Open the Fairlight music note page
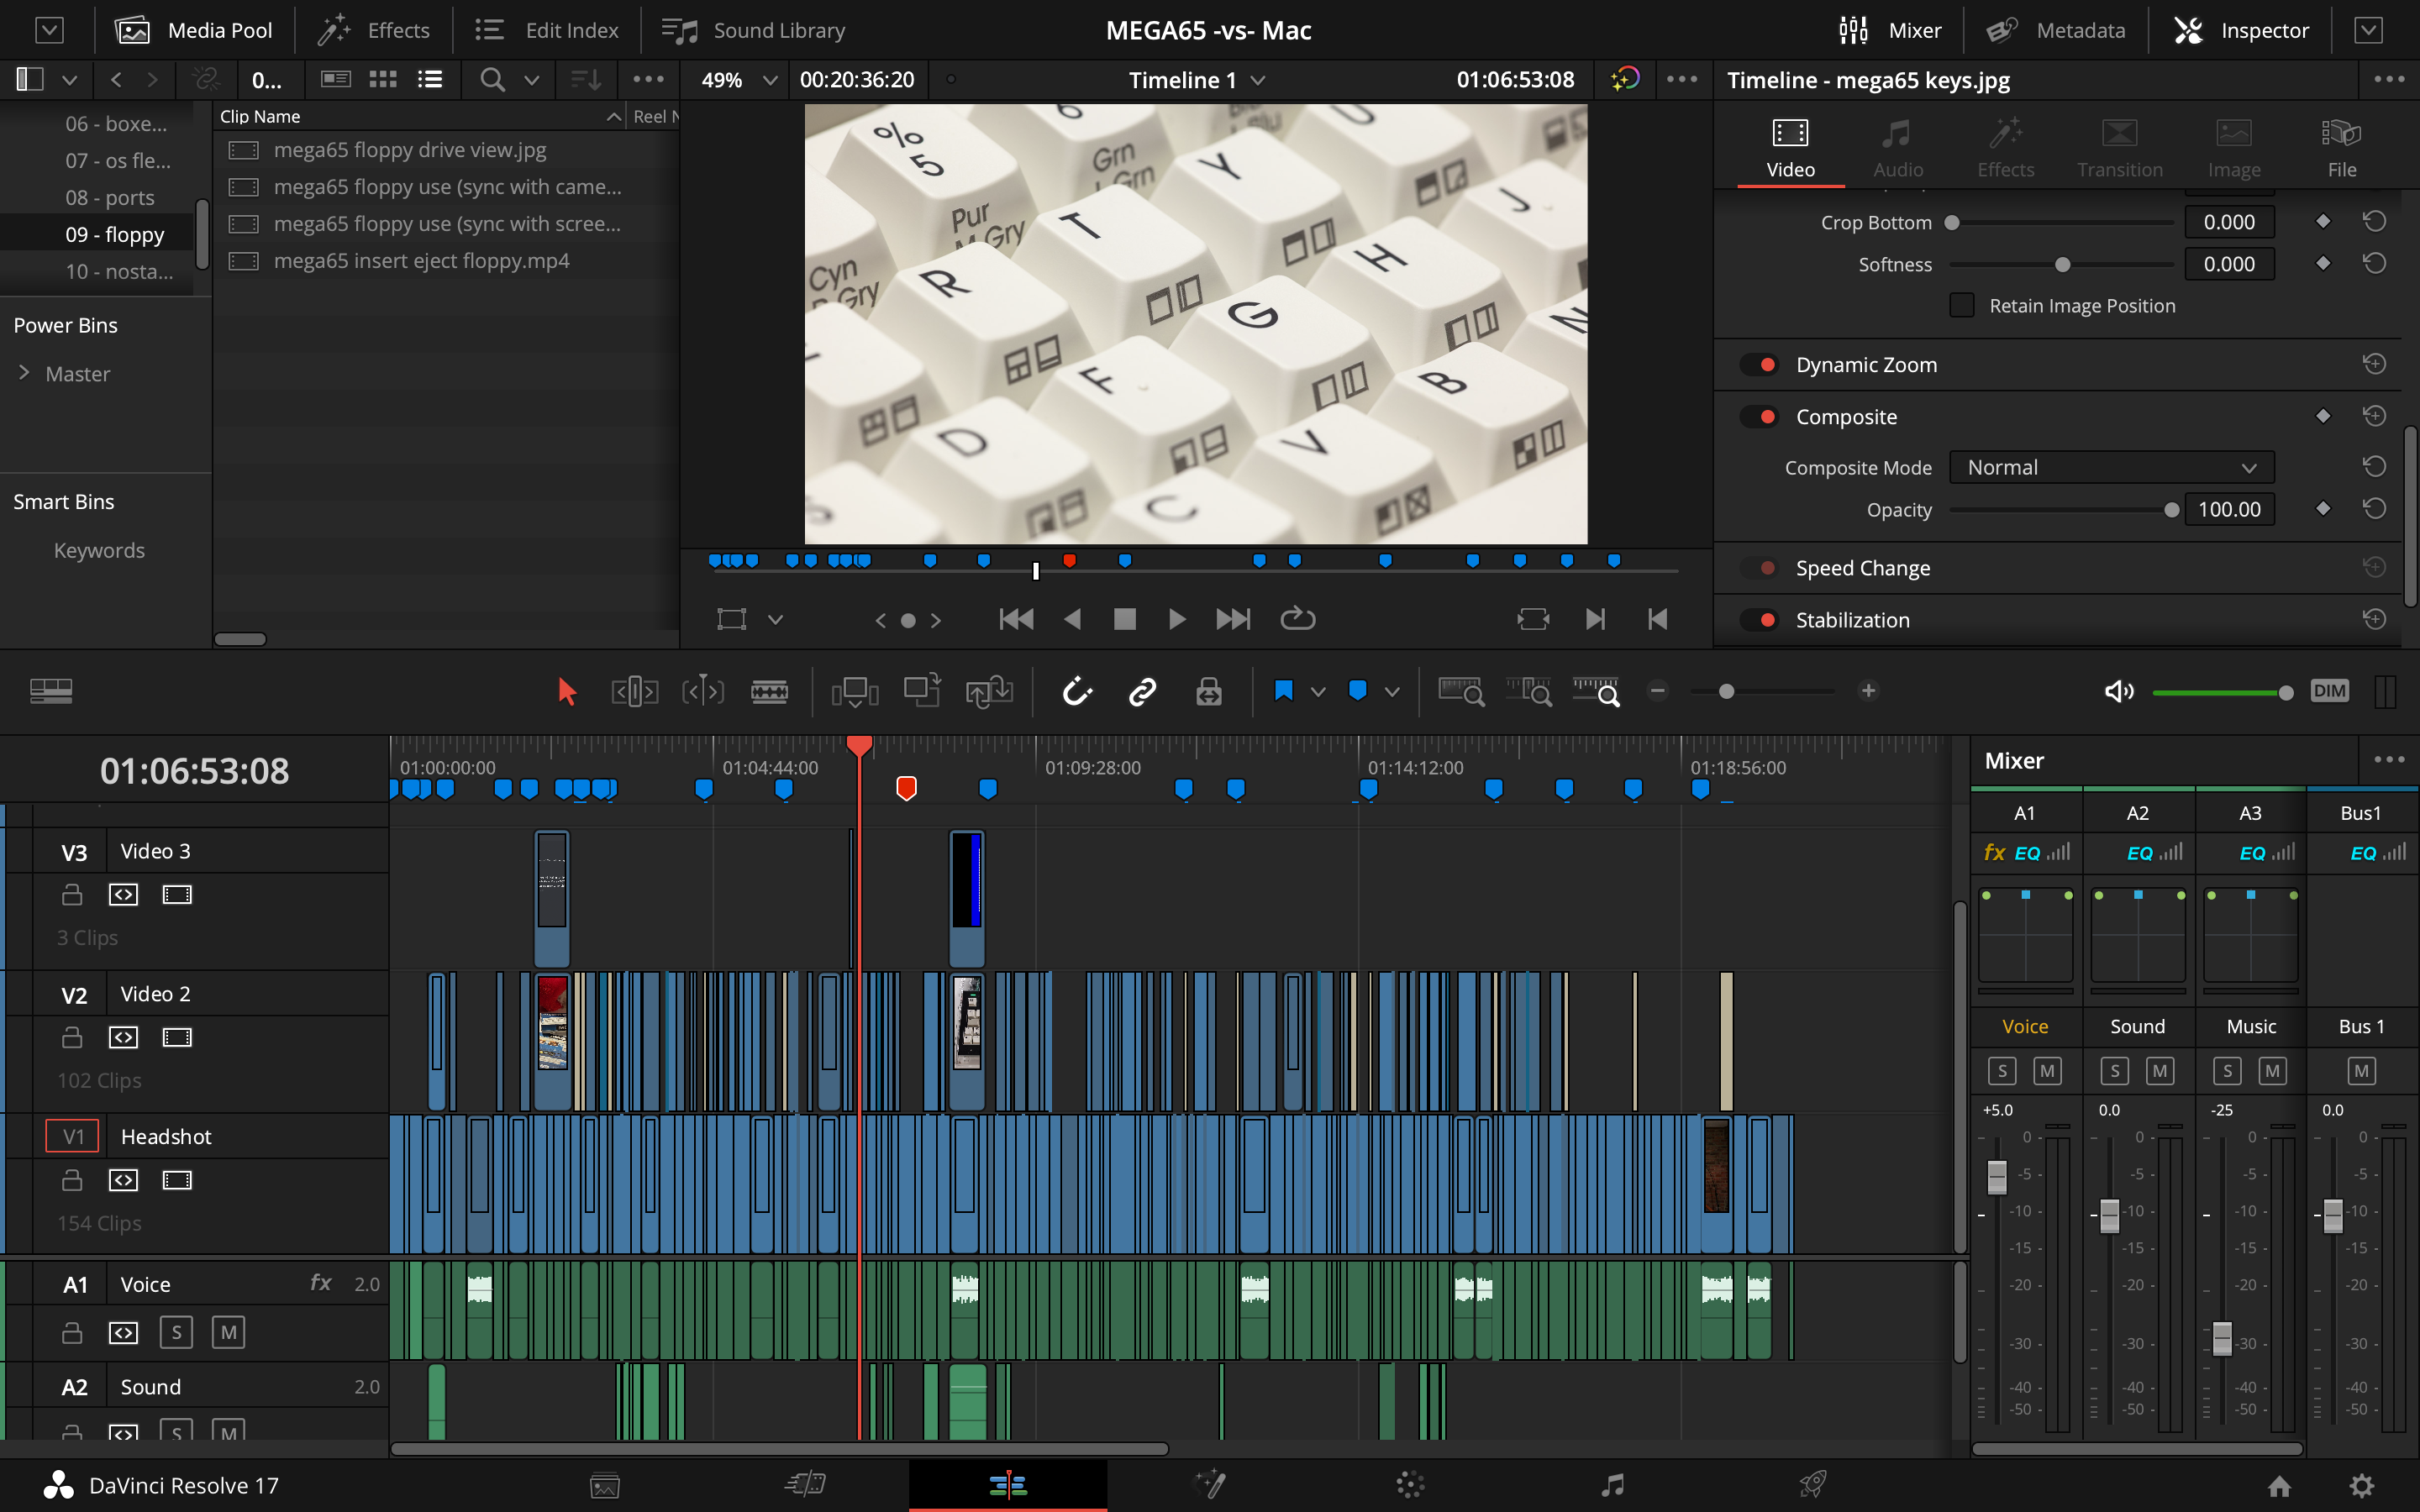This screenshot has width=2420, height=1512. [x=1612, y=1485]
